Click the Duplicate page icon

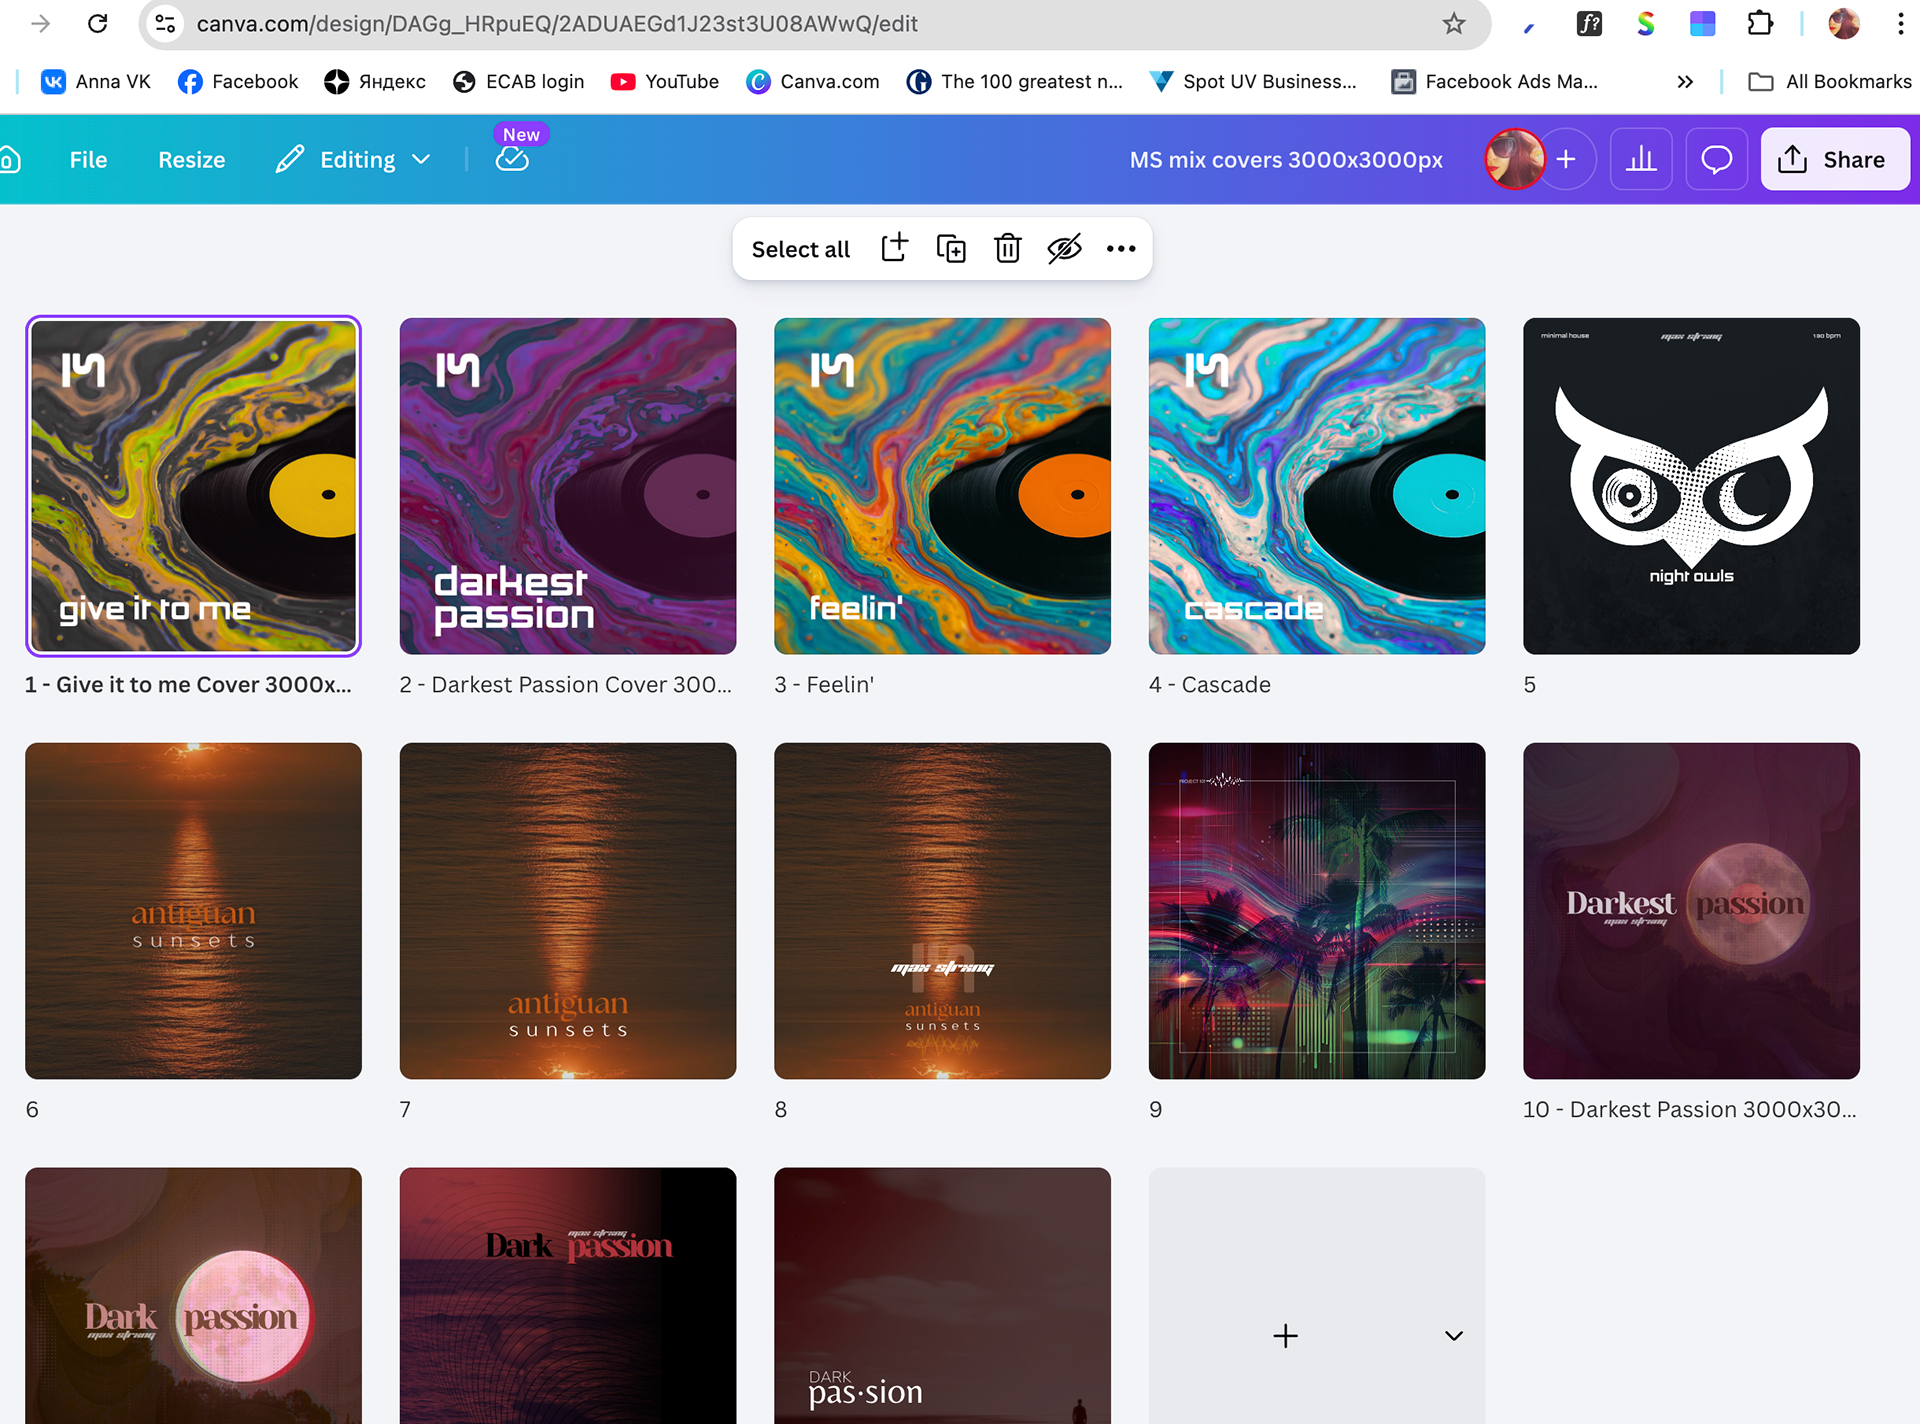click(x=950, y=248)
